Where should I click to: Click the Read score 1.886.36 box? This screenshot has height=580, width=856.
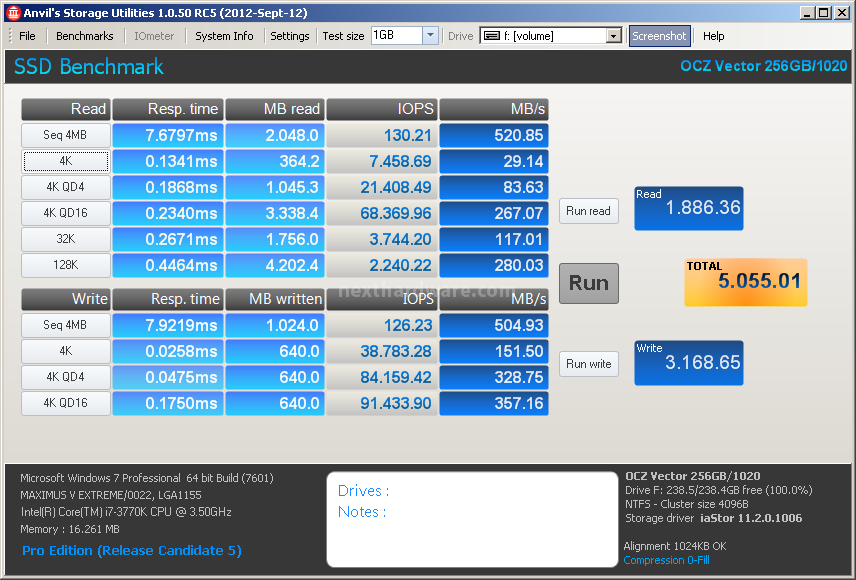pyautogui.click(x=688, y=208)
